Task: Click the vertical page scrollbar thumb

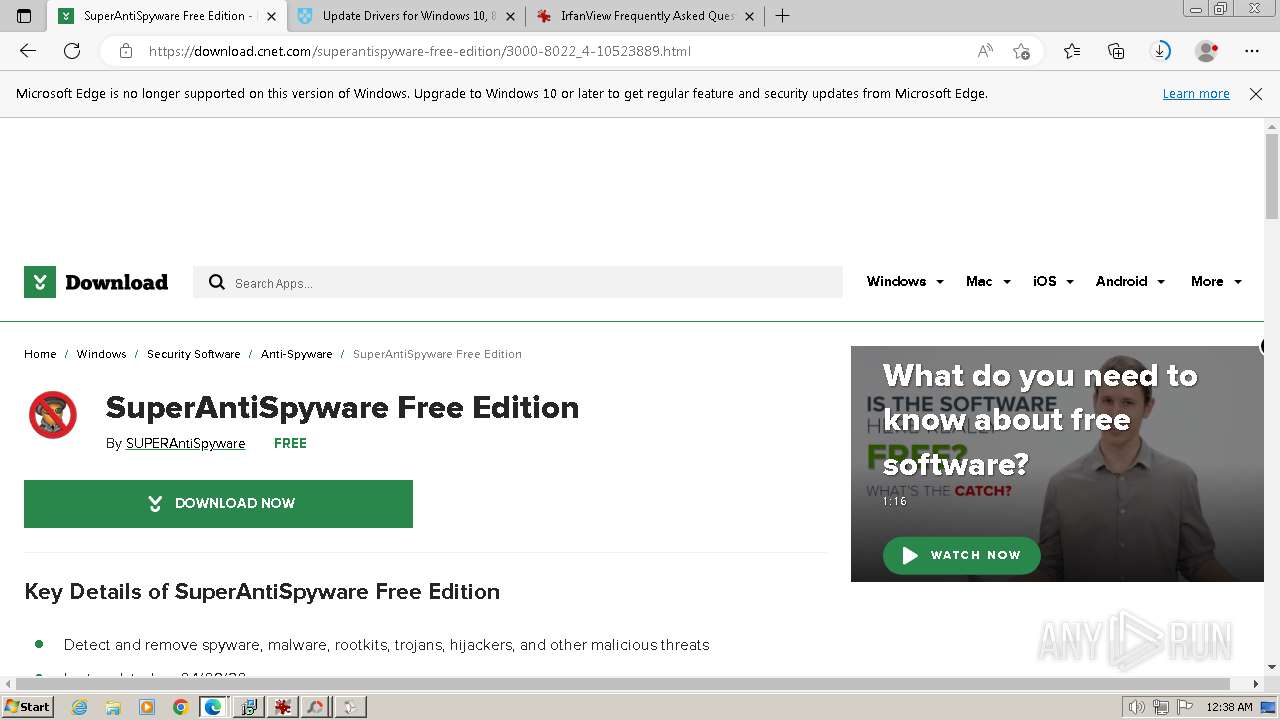Action: pos(1272,175)
